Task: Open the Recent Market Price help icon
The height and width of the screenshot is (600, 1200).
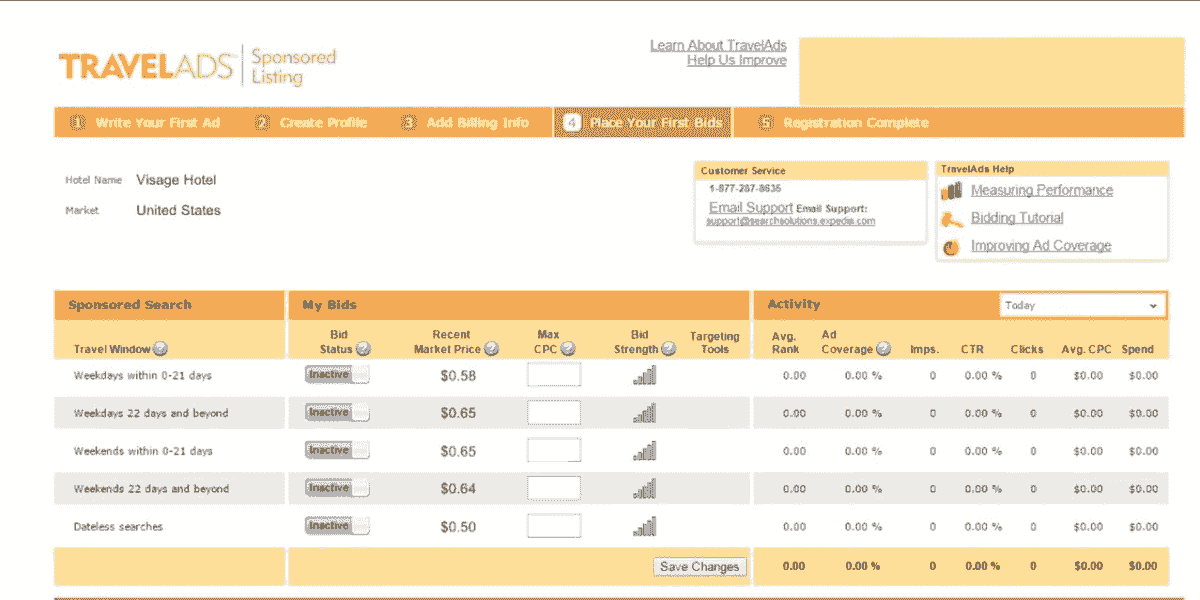Action: click(x=490, y=349)
